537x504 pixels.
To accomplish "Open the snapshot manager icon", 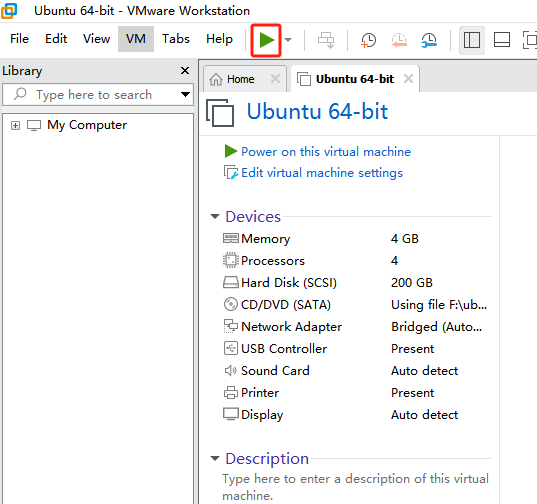I will point(429,40).
